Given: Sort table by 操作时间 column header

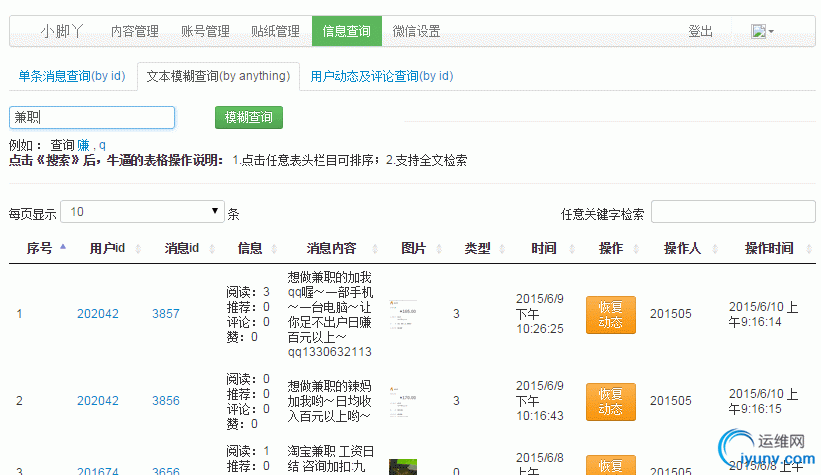Looking at the screenshot, I should 769,248.
